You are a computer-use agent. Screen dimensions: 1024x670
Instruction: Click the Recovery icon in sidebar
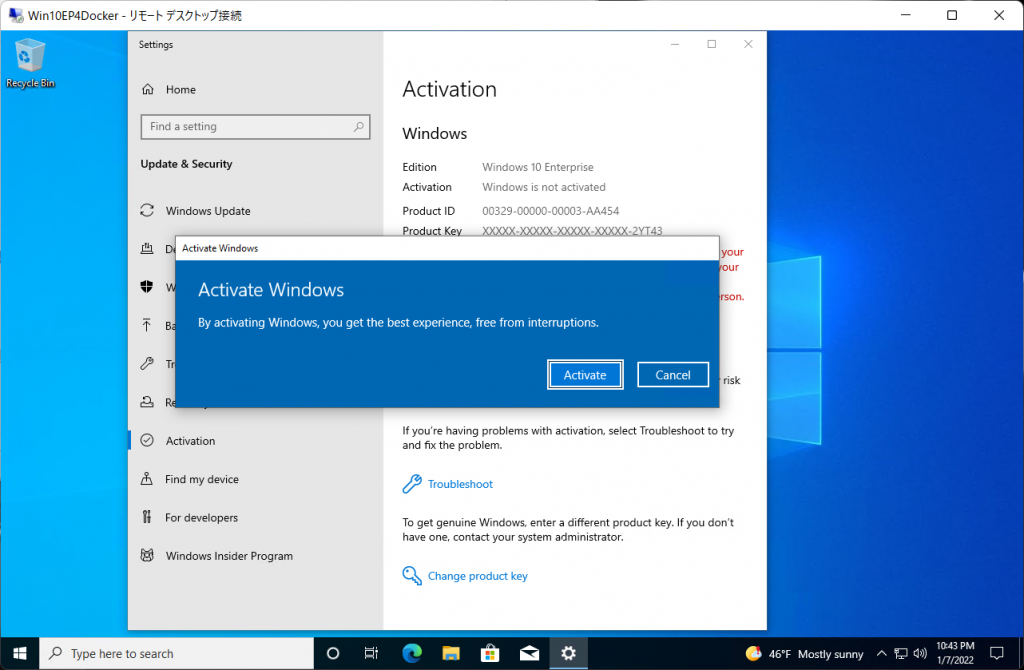coord(147,402)
